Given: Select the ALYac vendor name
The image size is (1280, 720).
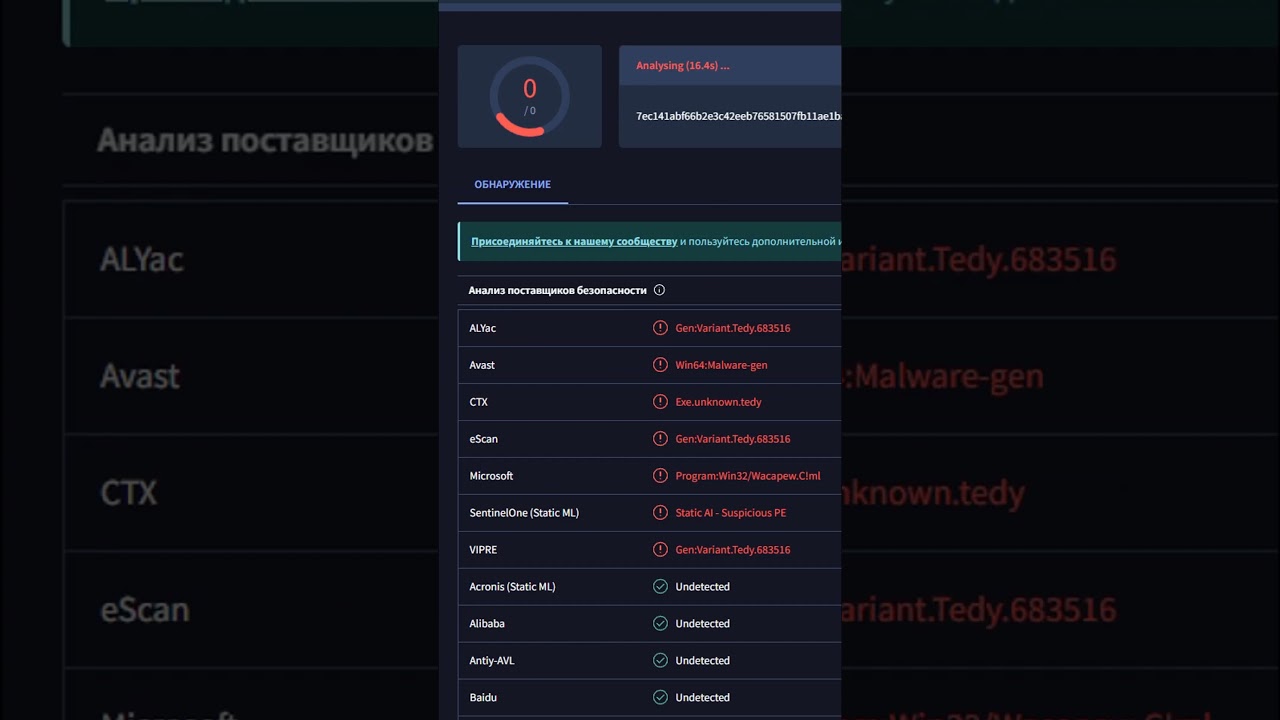Looking at the screenshot, I should click(483, 328).
